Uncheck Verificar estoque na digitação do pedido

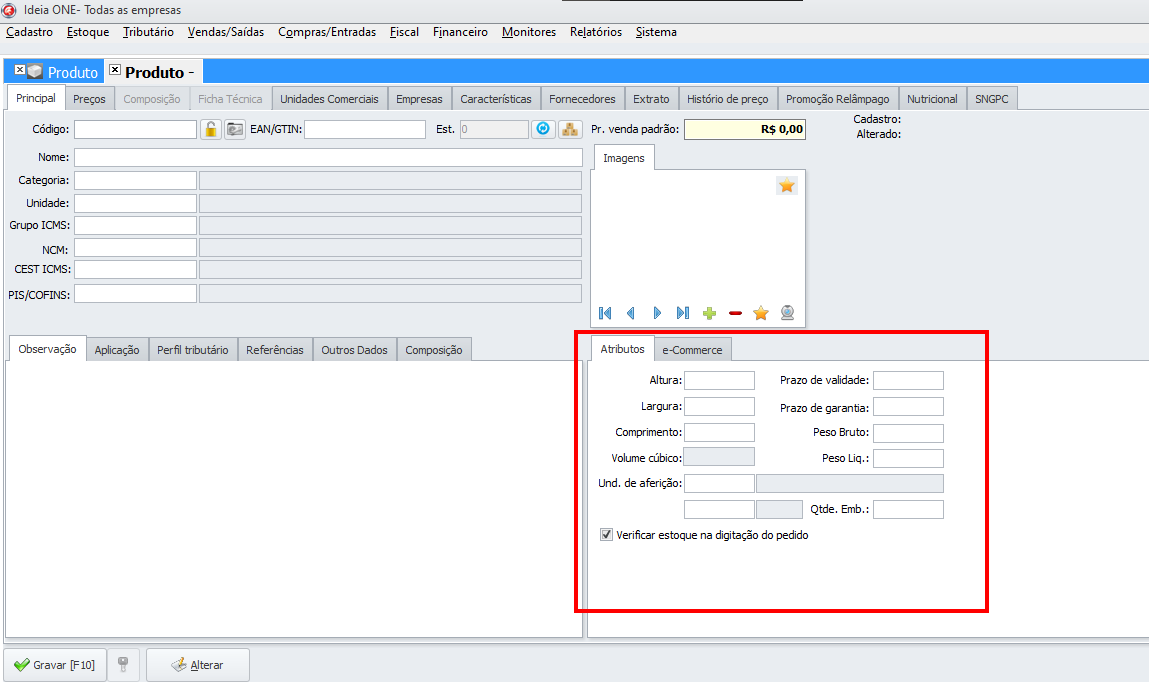coord(607,535)
